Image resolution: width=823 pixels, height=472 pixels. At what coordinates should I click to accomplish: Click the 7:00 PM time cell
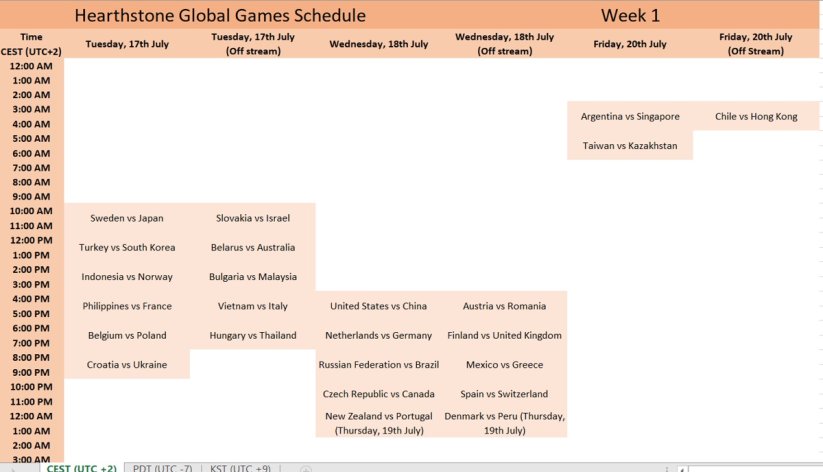pos(31,343)
